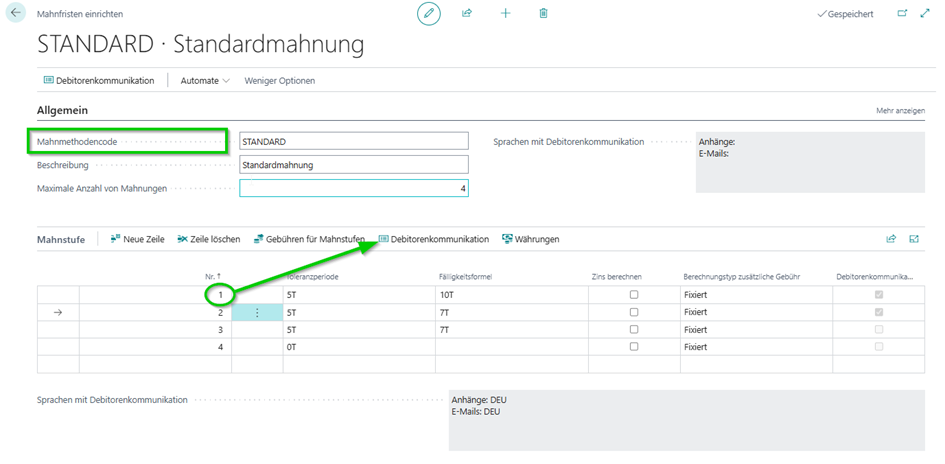Click the Beschreibung input field
945x464 pixels.
click(353, 165)
